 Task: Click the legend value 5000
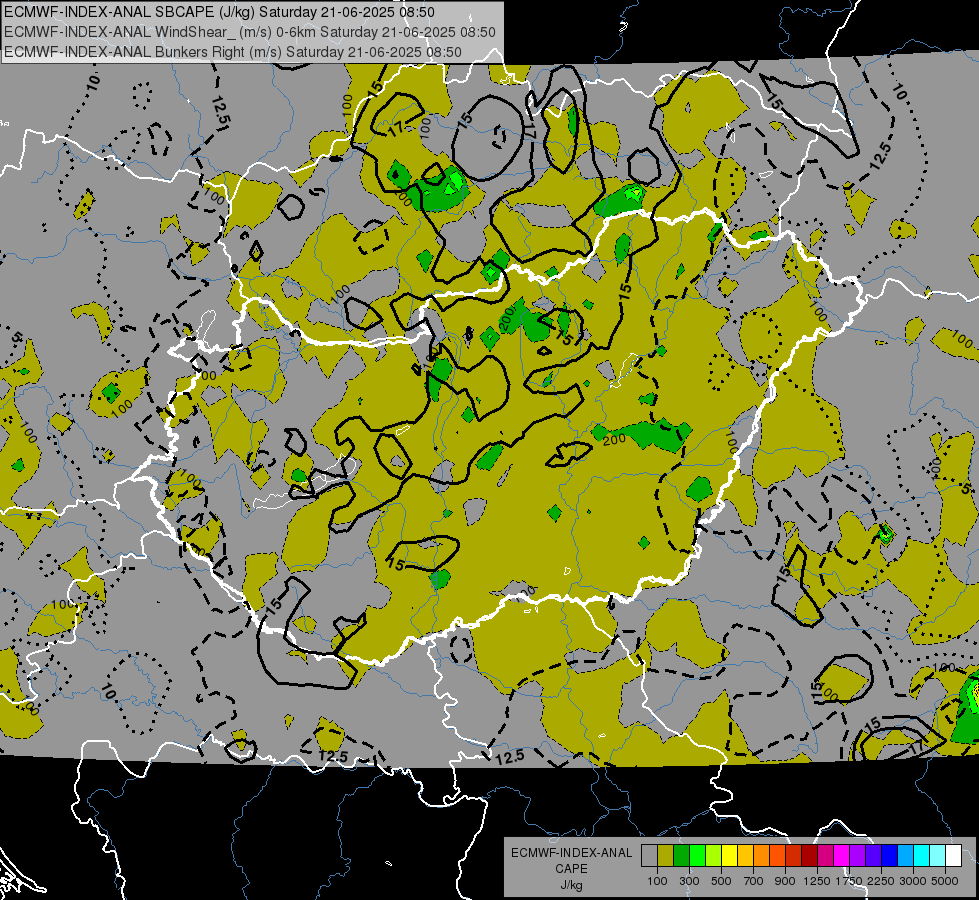coord(945,881)
